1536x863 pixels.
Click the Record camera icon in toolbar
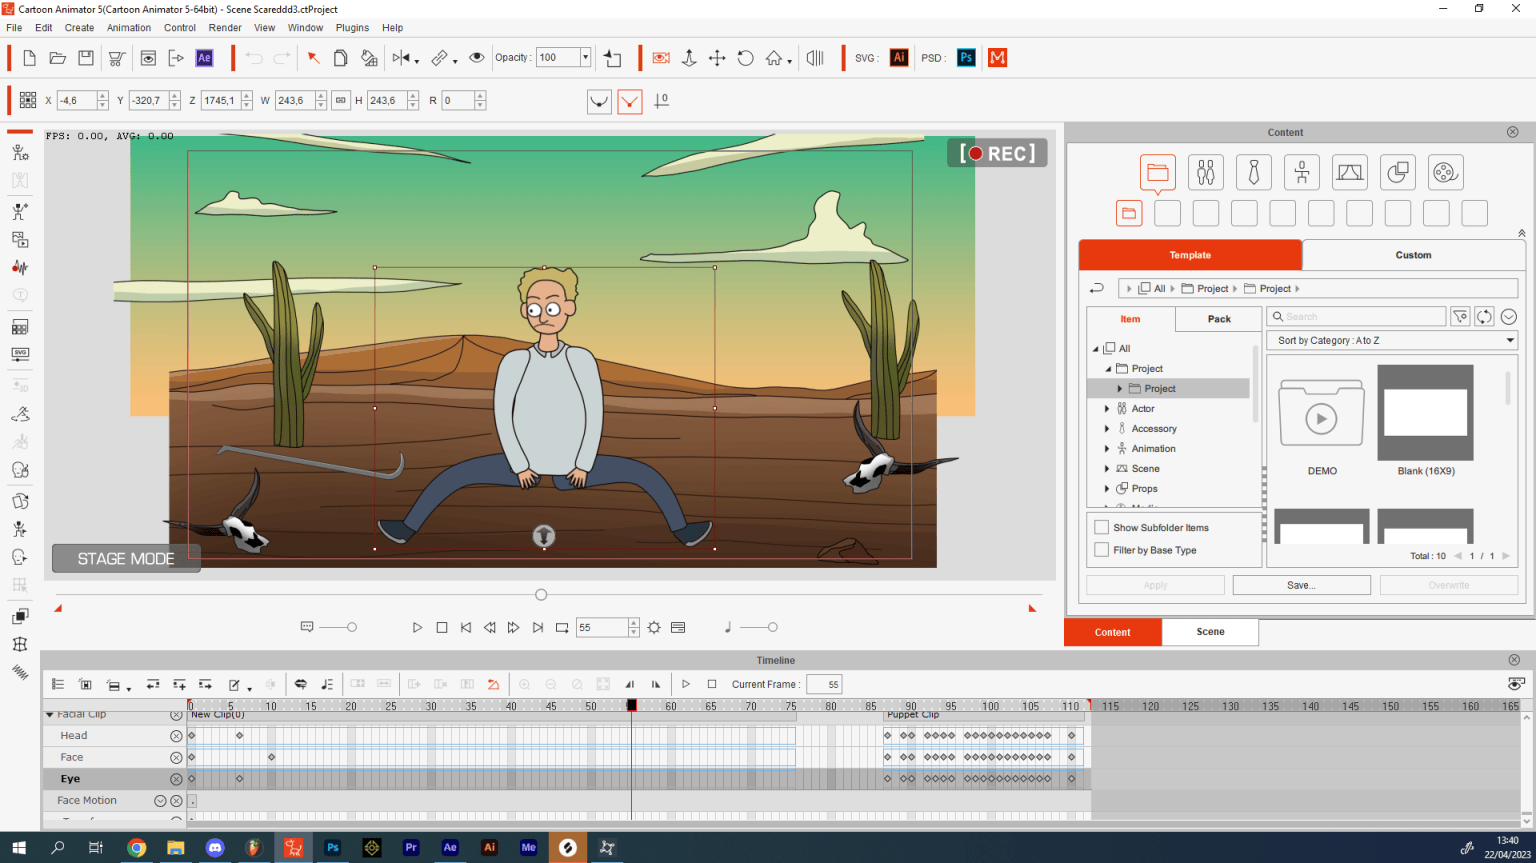(x=661, y=58)
